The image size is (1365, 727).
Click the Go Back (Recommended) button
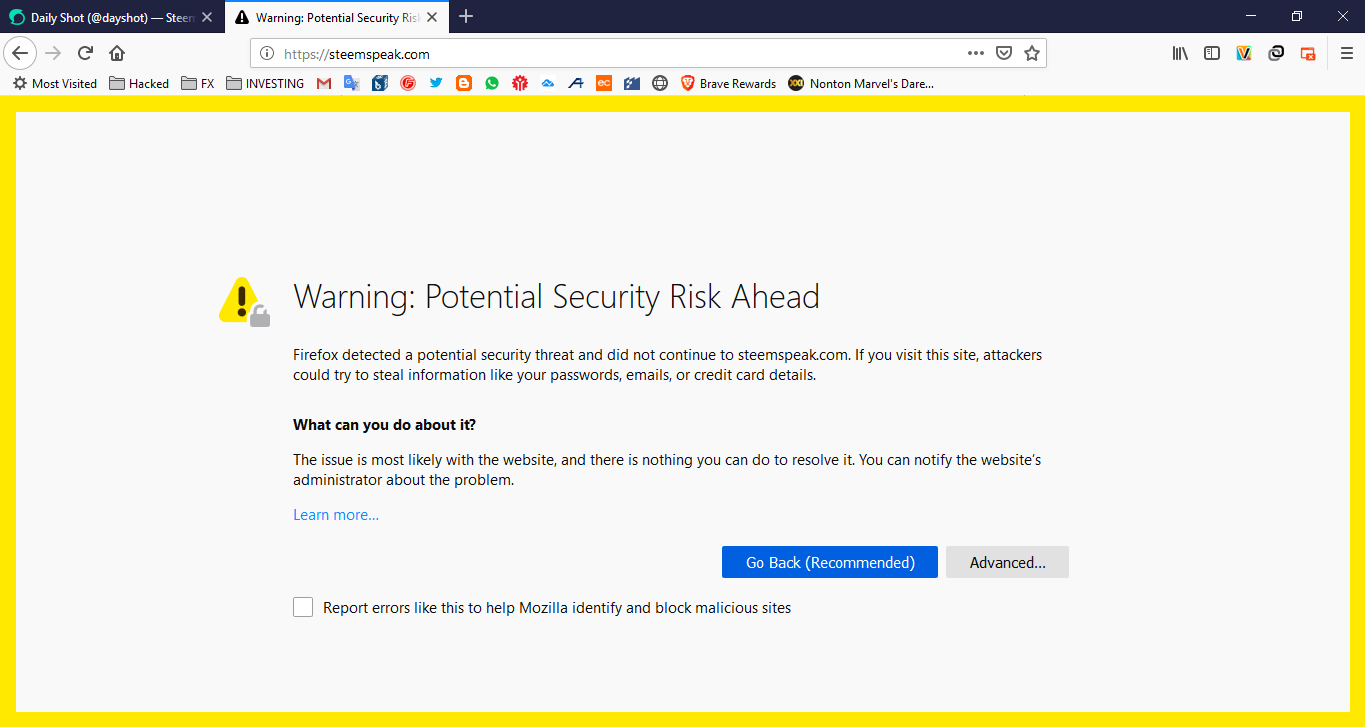coord(830,562)
